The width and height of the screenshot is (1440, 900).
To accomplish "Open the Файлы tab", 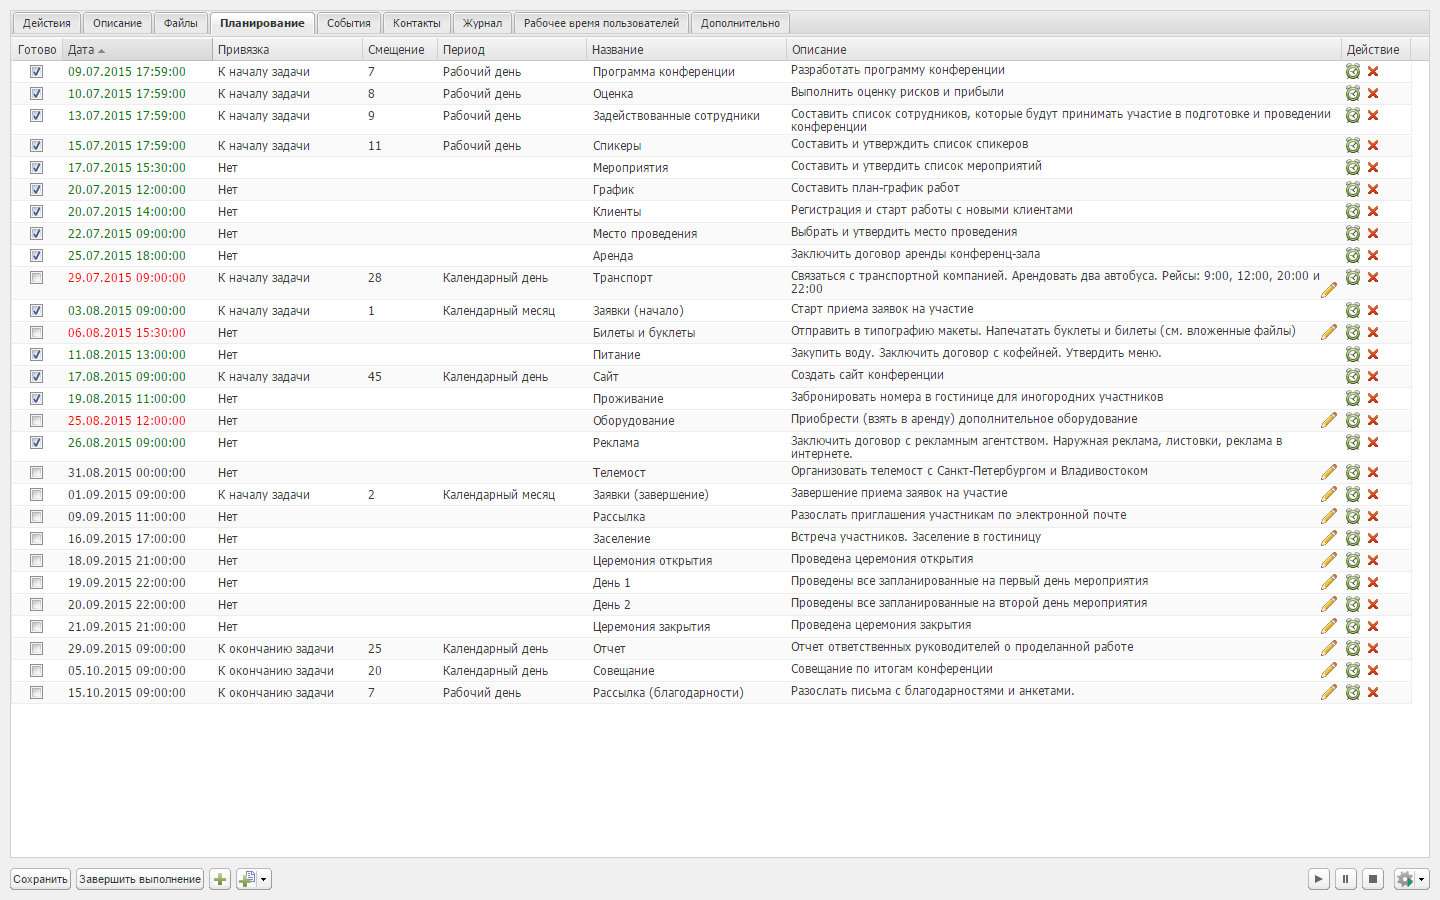I will (181, 23).
